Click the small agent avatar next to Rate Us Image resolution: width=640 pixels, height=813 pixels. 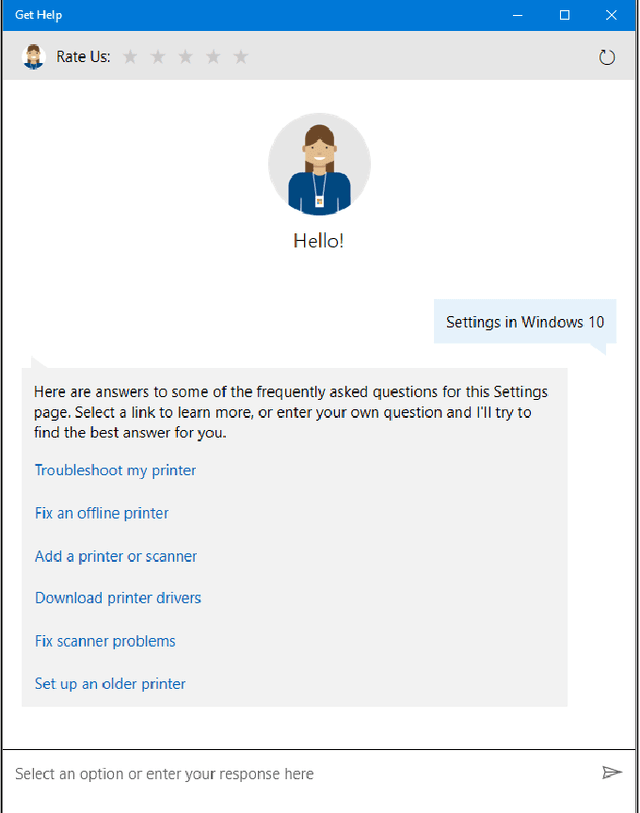pyautogui.click(x=33, y=56)
